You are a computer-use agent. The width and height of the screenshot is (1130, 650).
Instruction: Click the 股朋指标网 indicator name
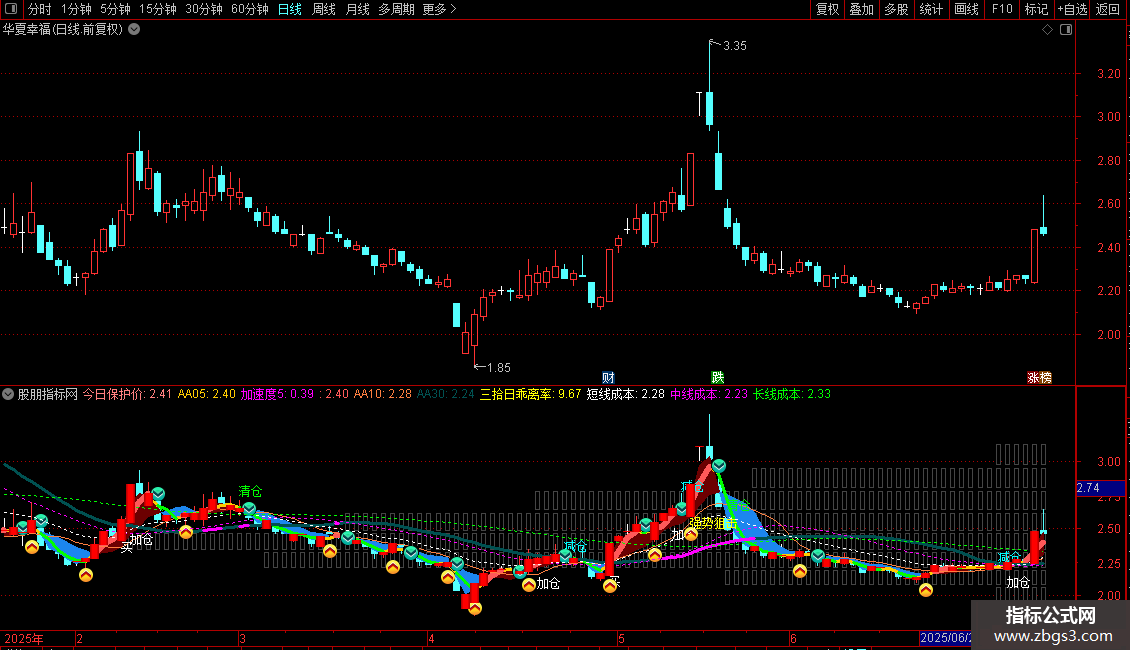[x=48, y=394]
